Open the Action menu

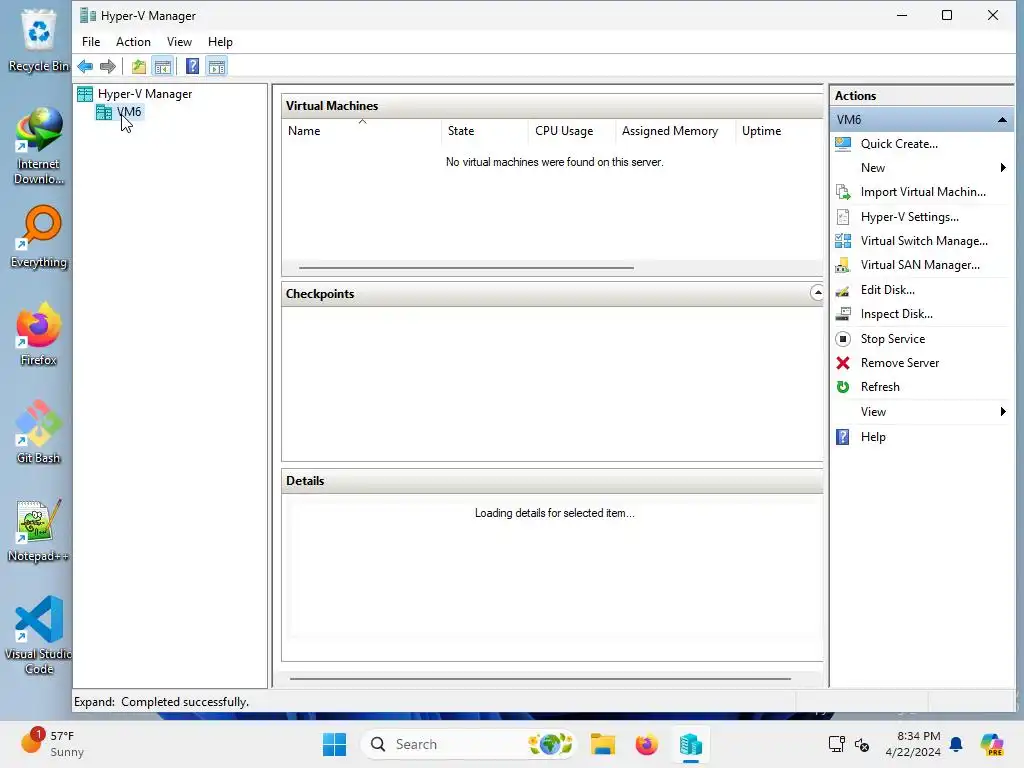click(133, 42)
